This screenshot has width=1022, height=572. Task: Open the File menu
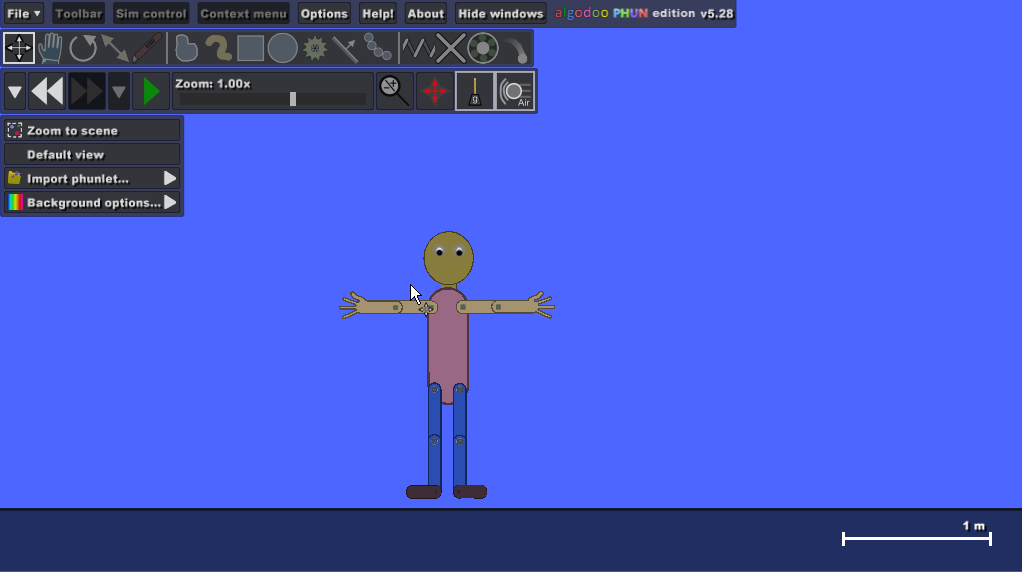pyautogui.click(x=23, y=14)
